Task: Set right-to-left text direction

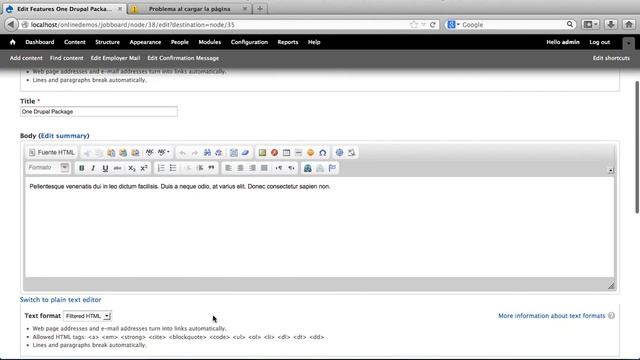Action: pos(291,168)
